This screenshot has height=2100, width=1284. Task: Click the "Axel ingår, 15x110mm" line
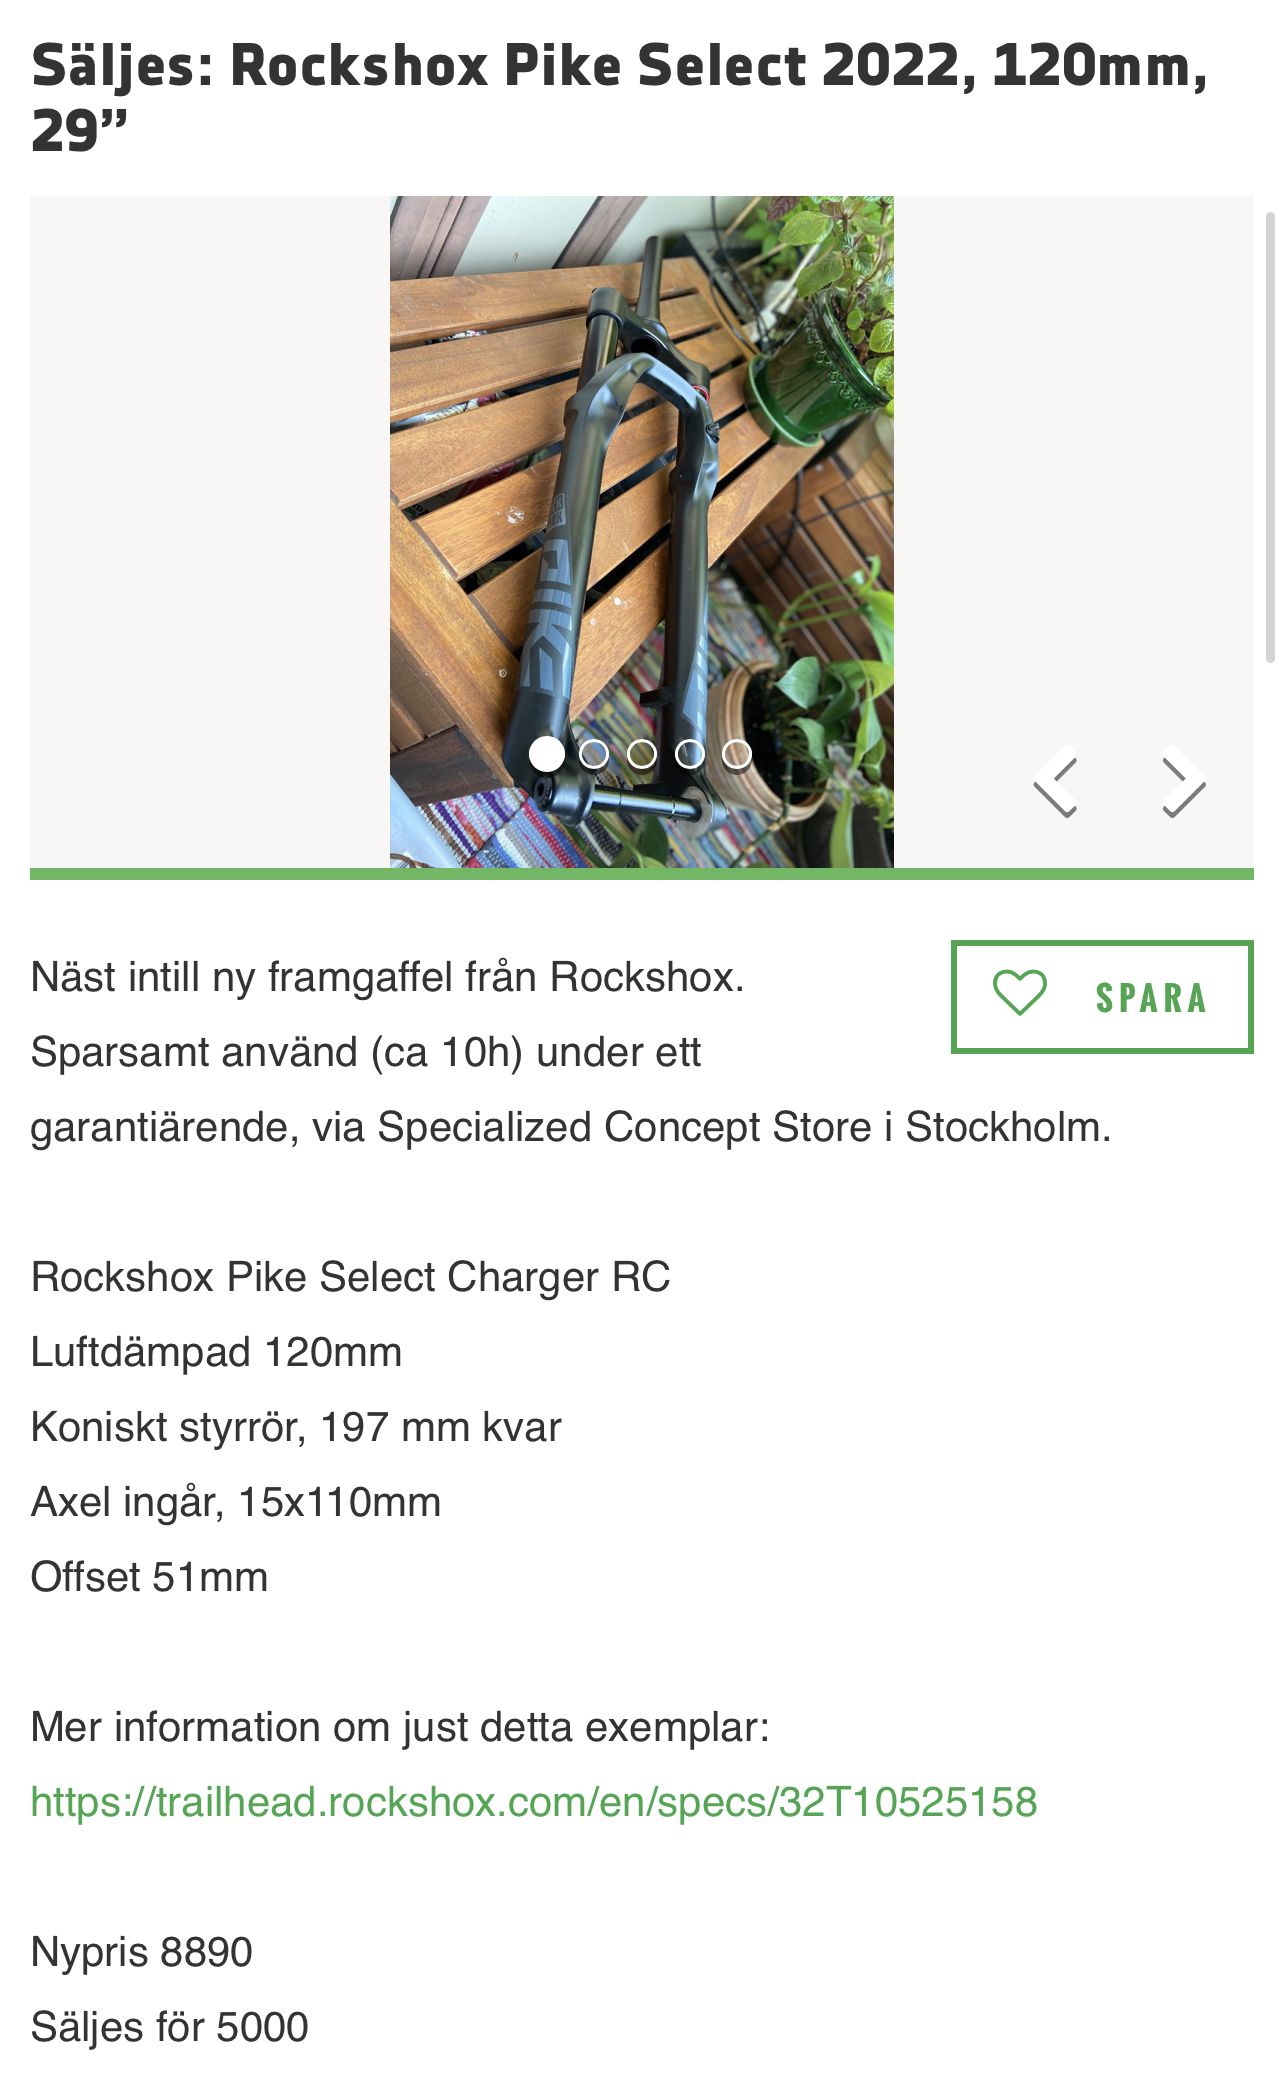(236, 1502)
